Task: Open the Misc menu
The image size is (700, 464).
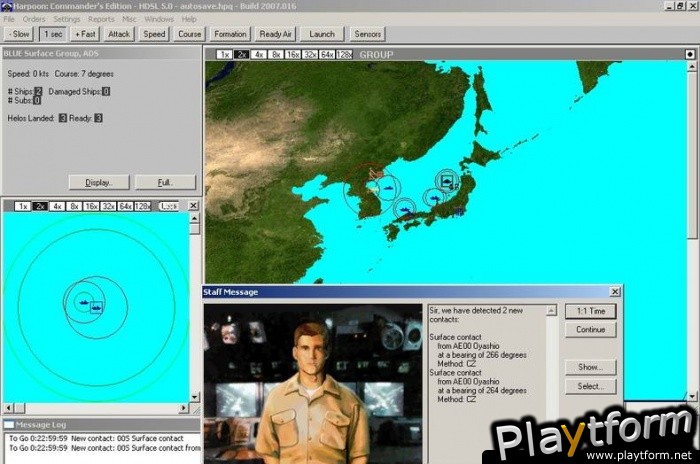Action: 129,19
